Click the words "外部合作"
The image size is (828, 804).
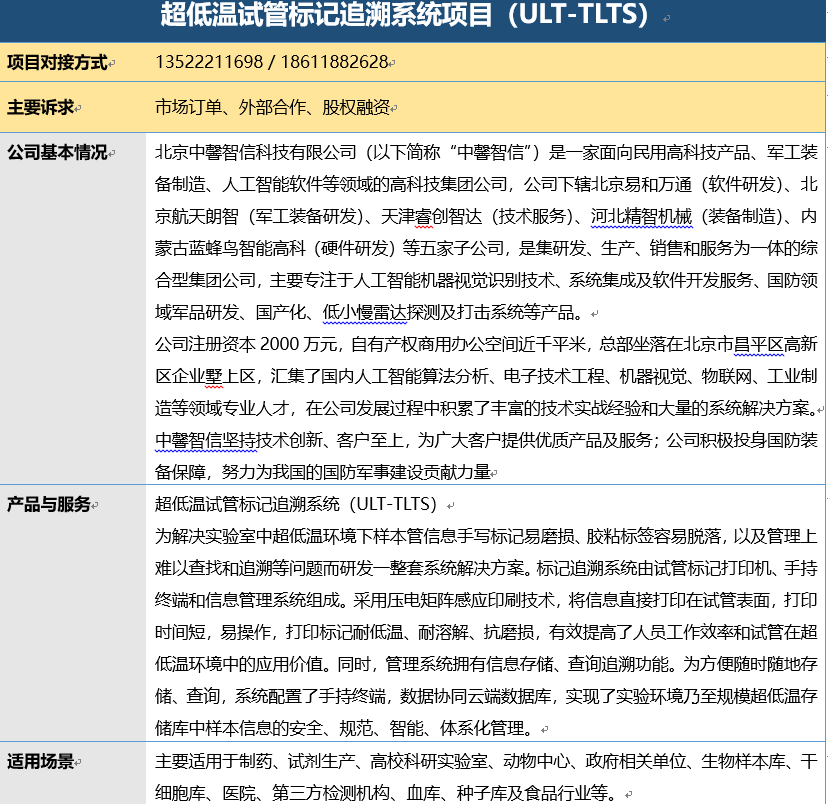tap(272, 108)
